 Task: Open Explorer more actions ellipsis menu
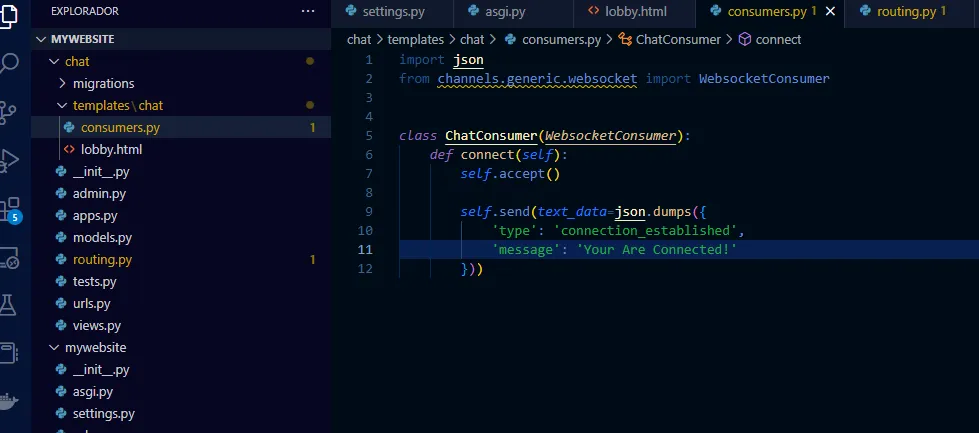click(307, 11)
